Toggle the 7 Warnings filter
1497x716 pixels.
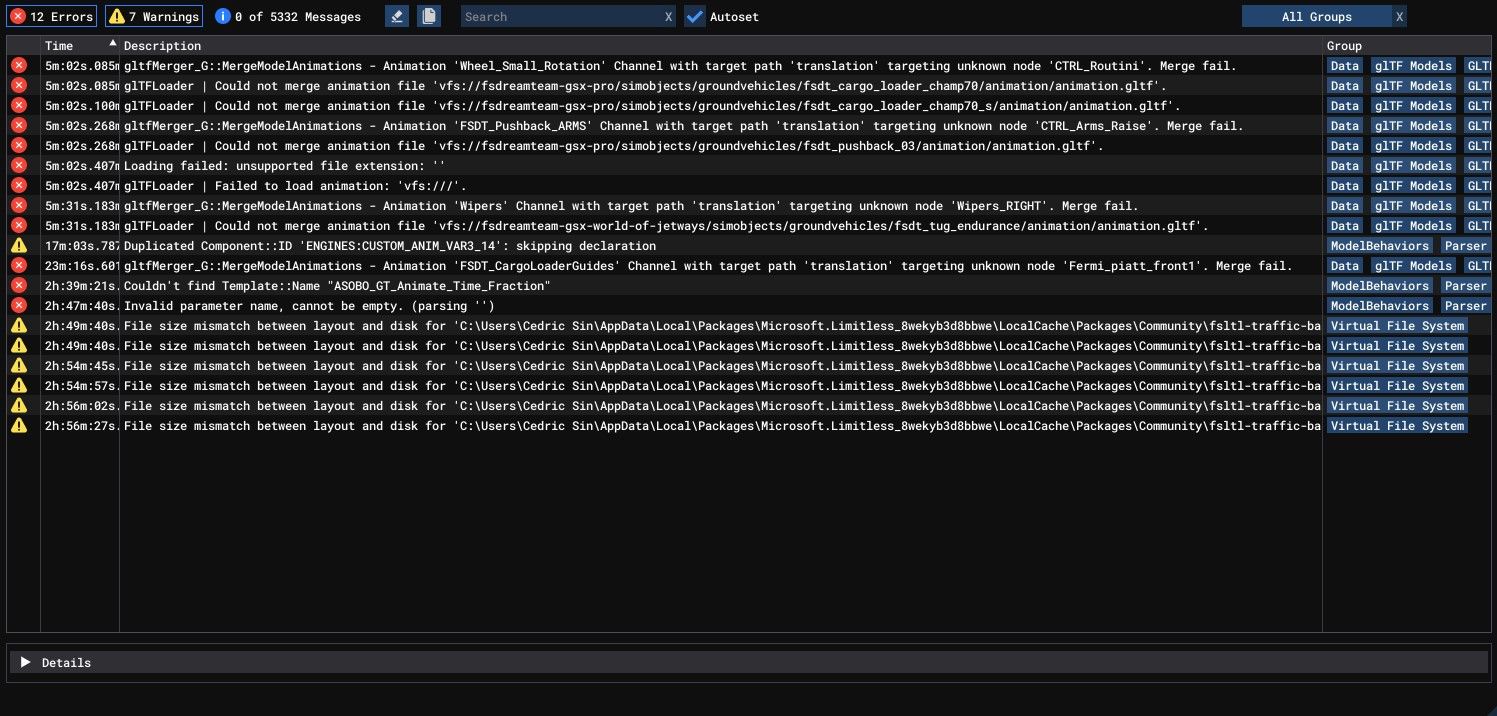click(x=154, y=16)
